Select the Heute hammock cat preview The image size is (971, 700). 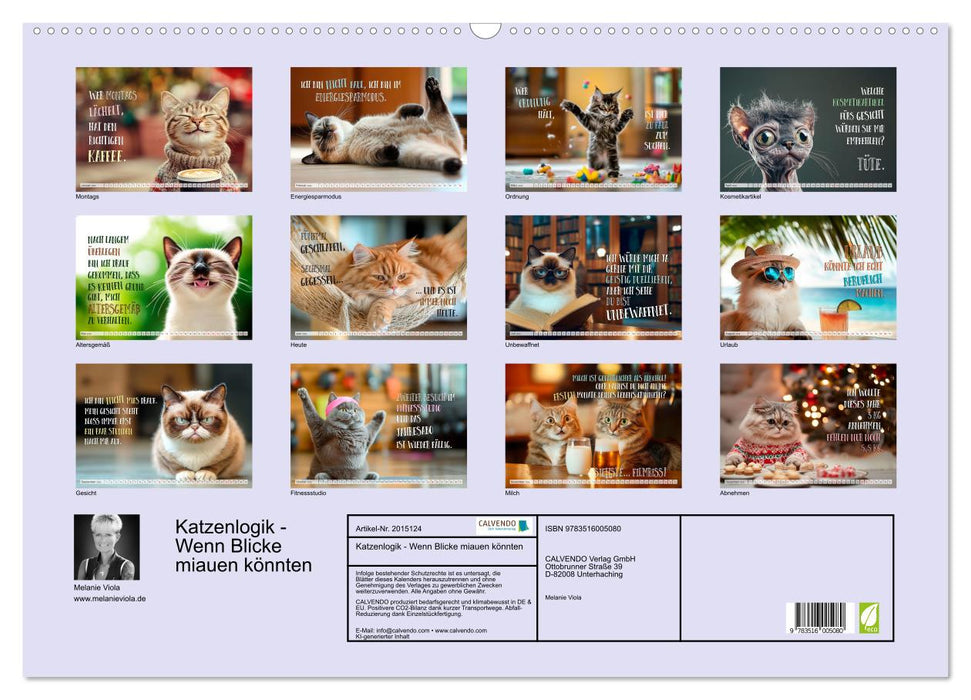pos(378,278)
